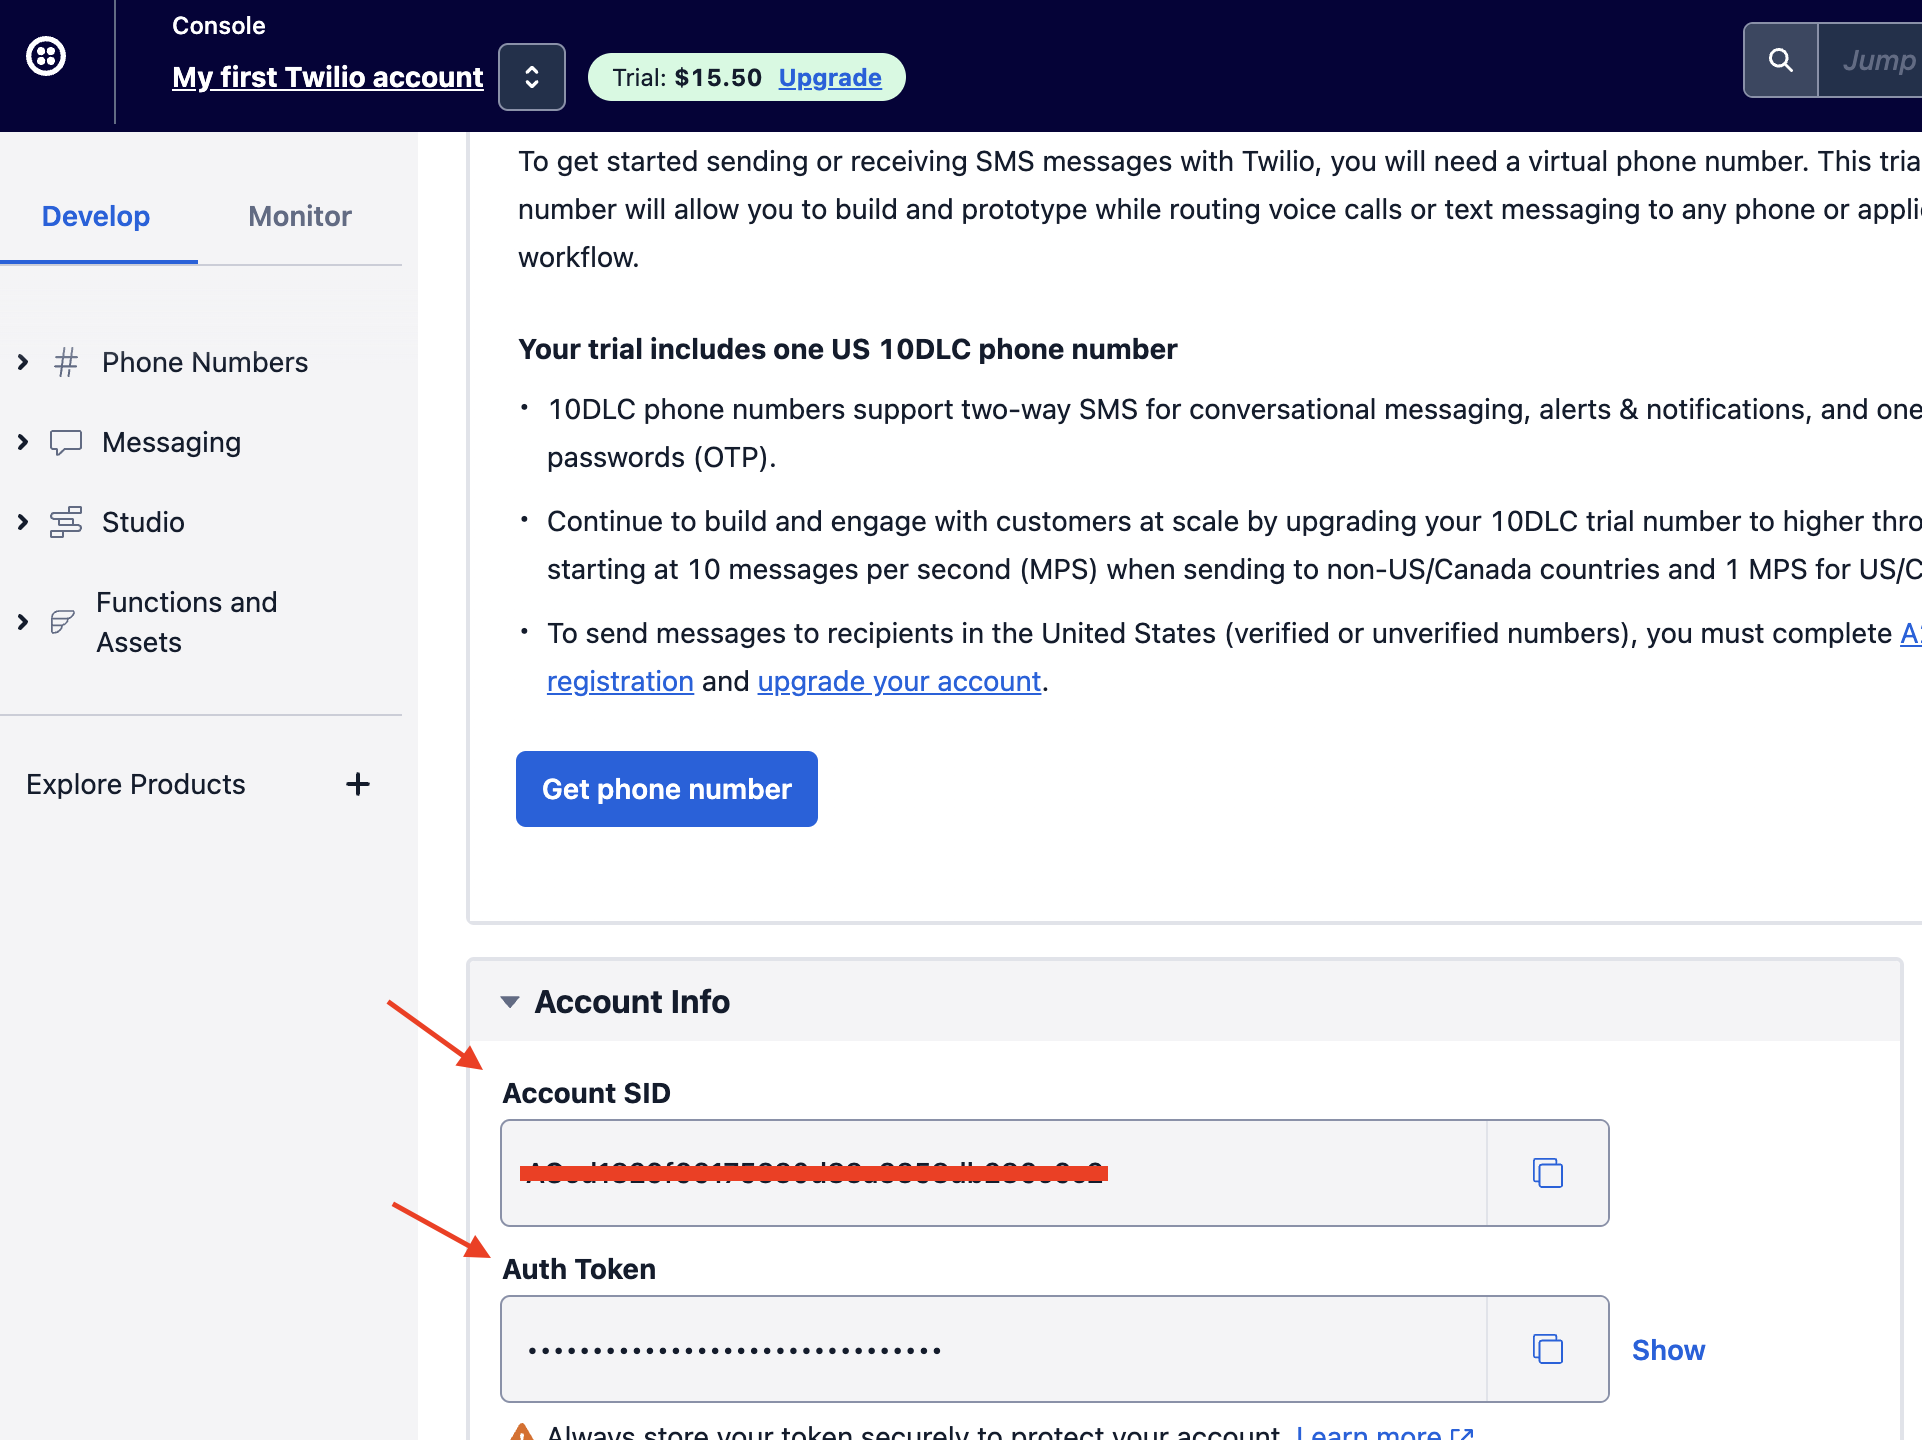Screen dimensions: 1922x1440
Task: Copy the Auth Token value
Action: tap(1547, 1349)
